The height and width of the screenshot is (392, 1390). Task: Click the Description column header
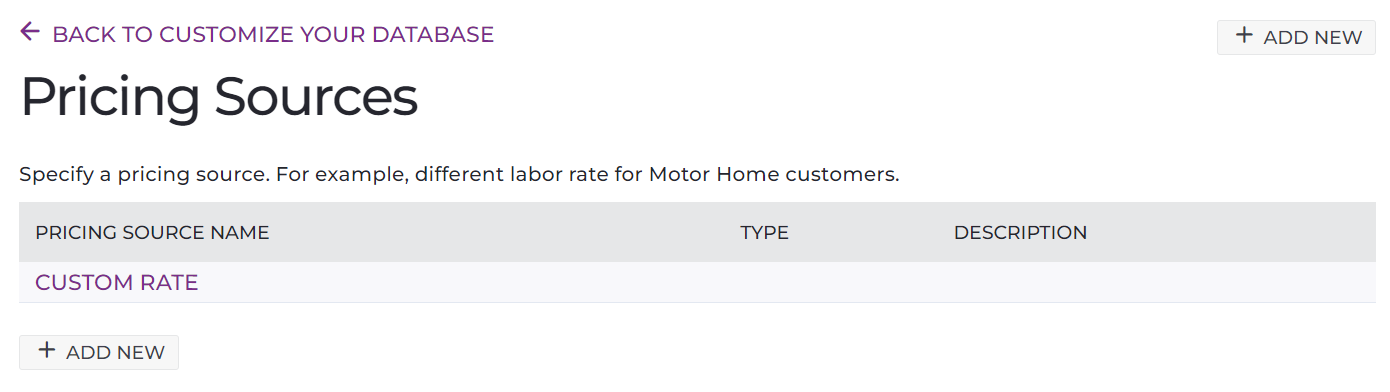tap(1020, 233)
